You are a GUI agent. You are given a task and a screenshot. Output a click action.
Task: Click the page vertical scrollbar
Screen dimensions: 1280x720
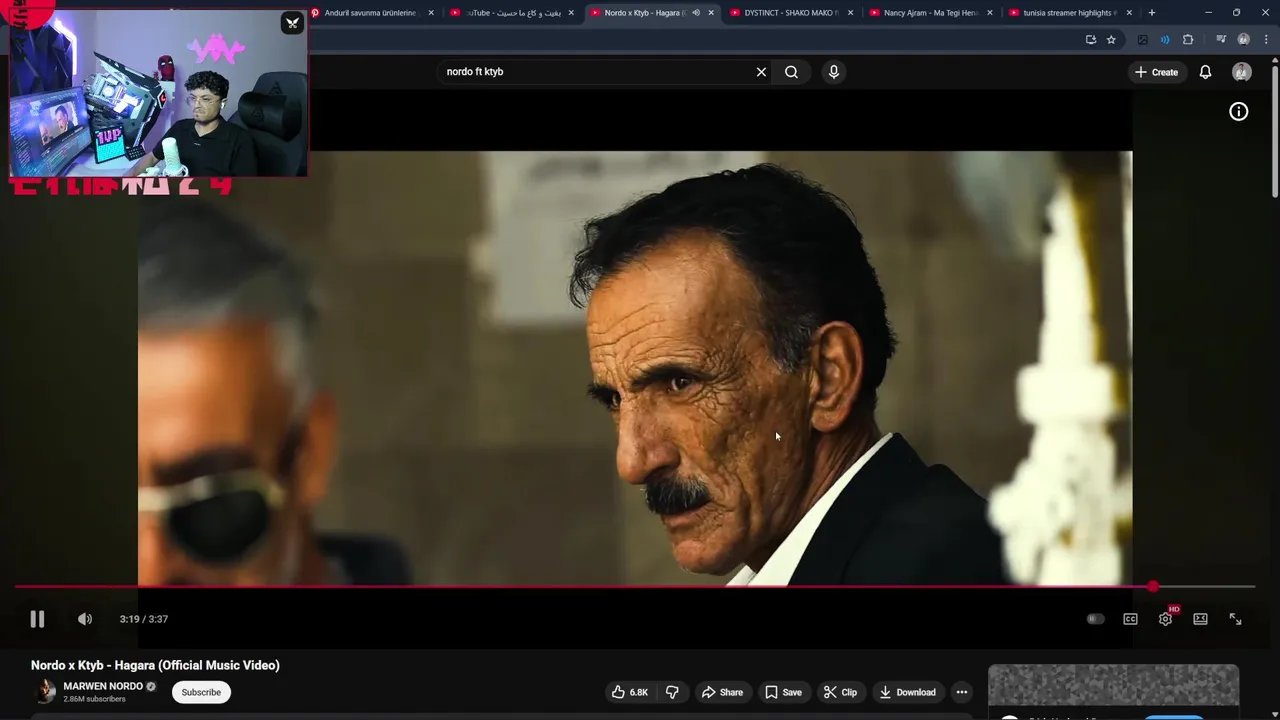click(1274, 130)
